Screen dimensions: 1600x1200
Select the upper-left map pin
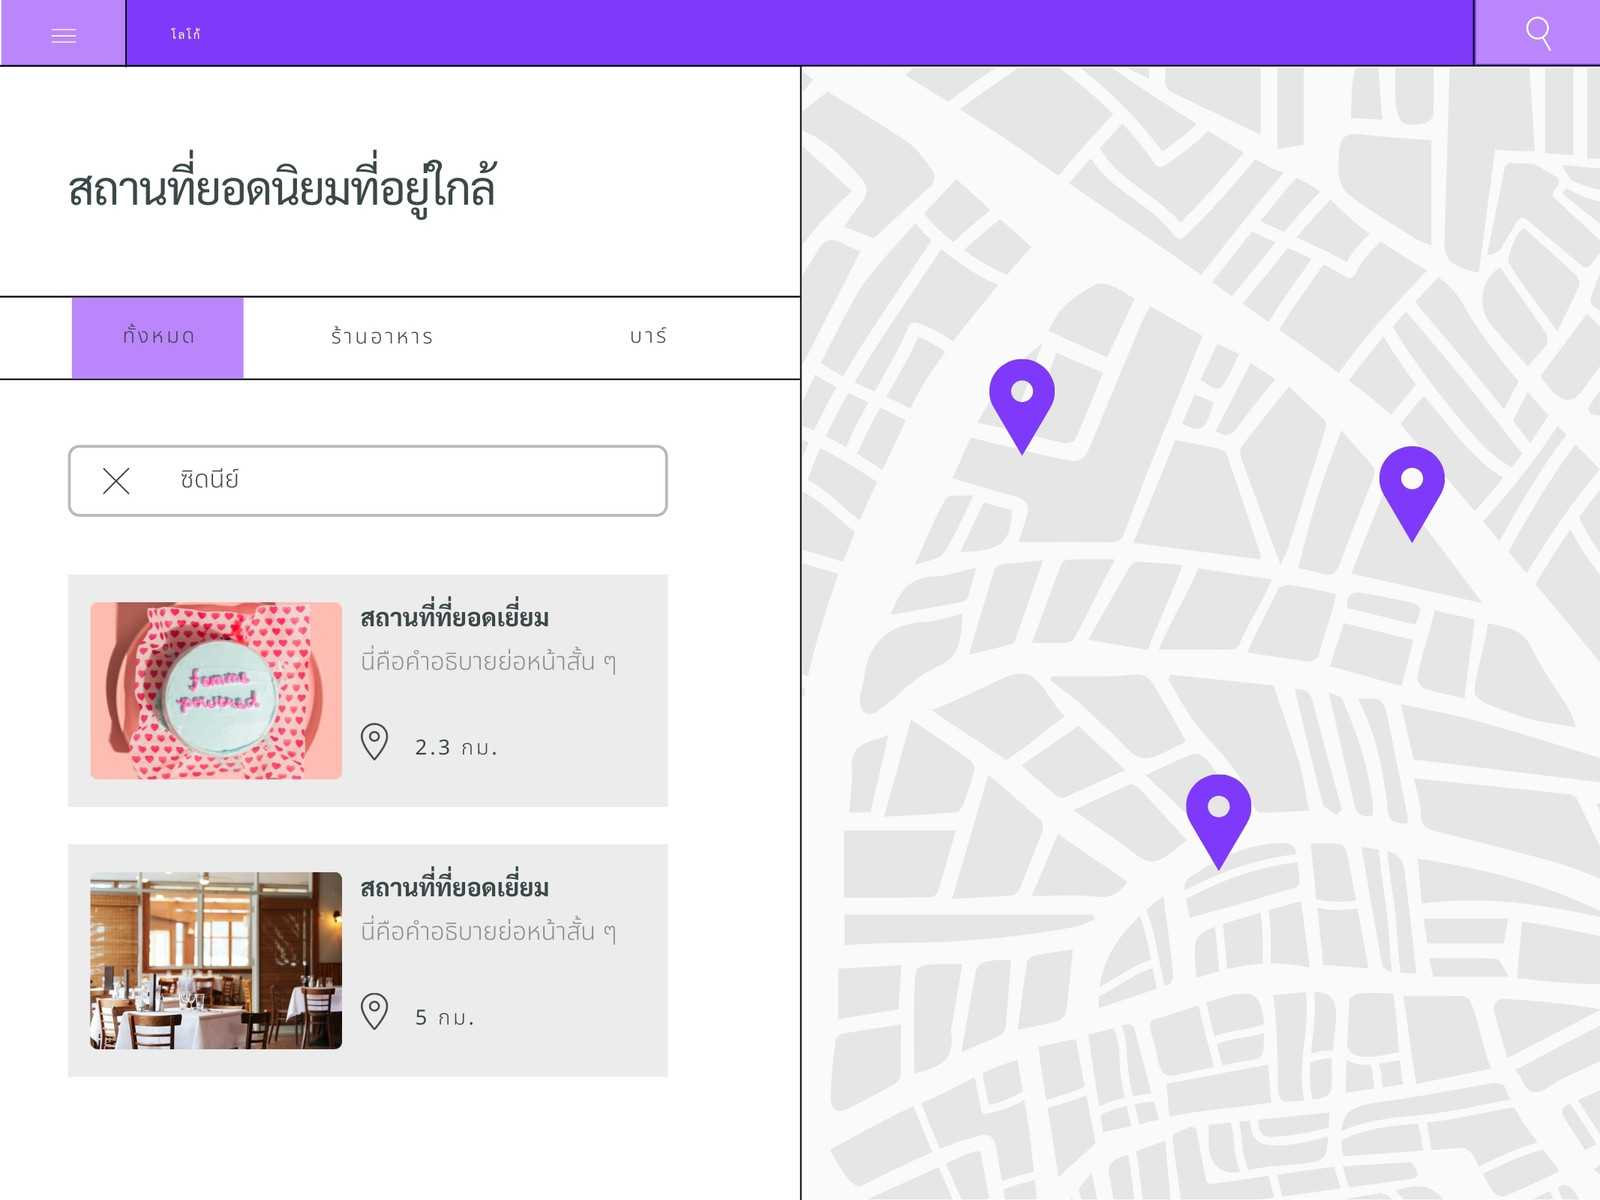point(1022,405)
